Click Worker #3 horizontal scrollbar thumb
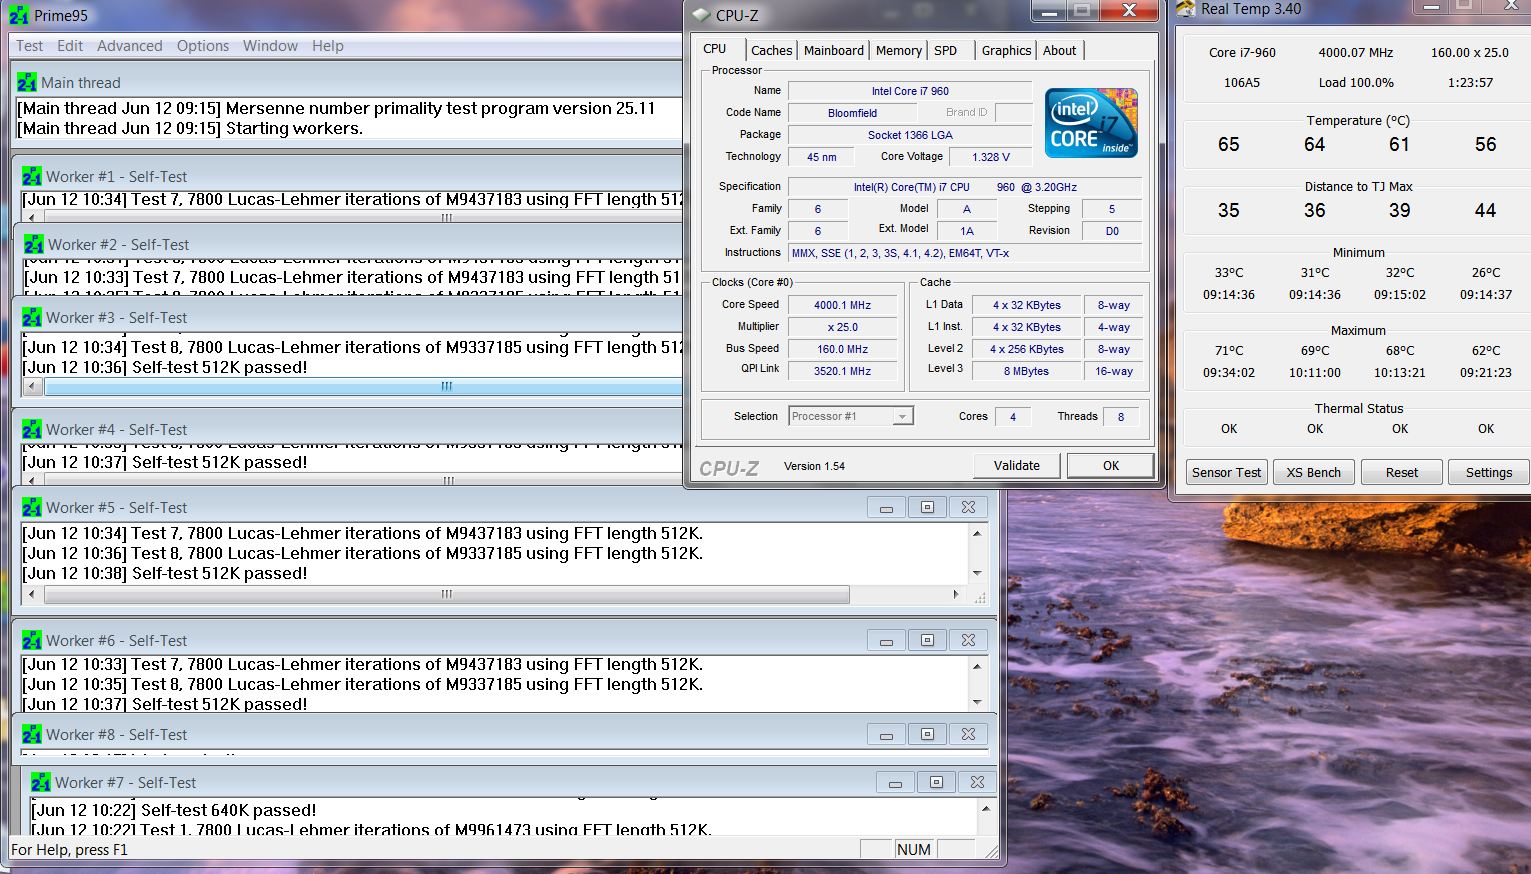The image size is (1531, 874). 363,386
